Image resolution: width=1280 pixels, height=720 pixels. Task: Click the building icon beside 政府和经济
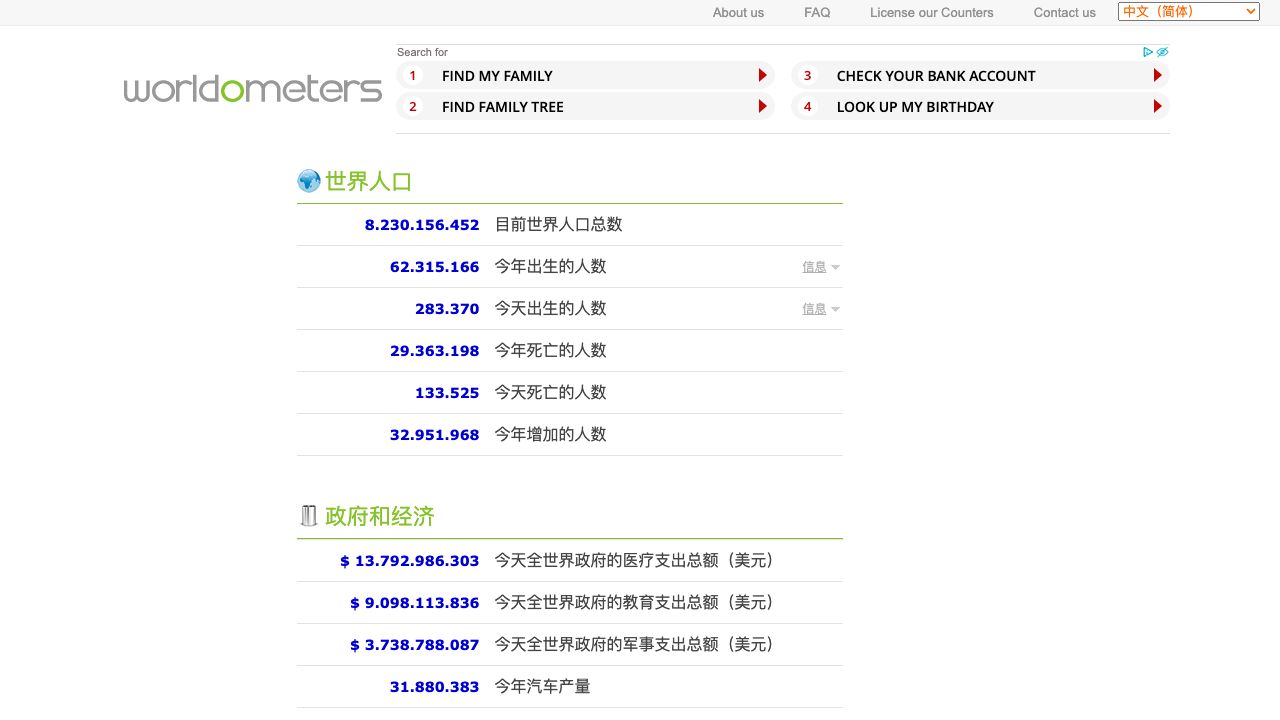(x=309, y=516)
